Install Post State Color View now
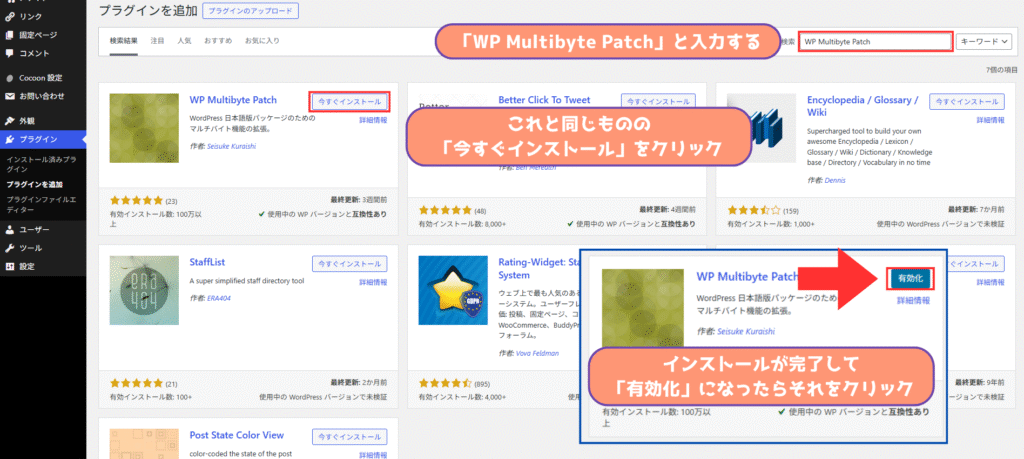Screen dimensions: 1024x459 (349, 436)
